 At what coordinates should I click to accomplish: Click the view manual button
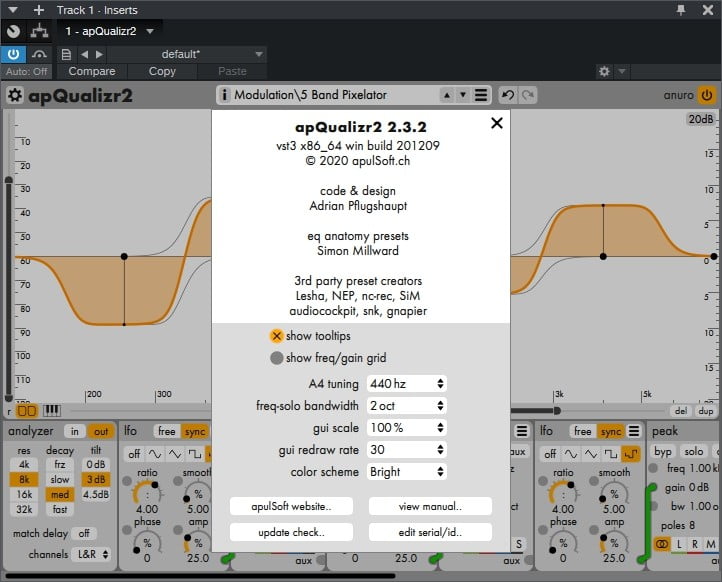pyautogui.click(x=430, y=506)
